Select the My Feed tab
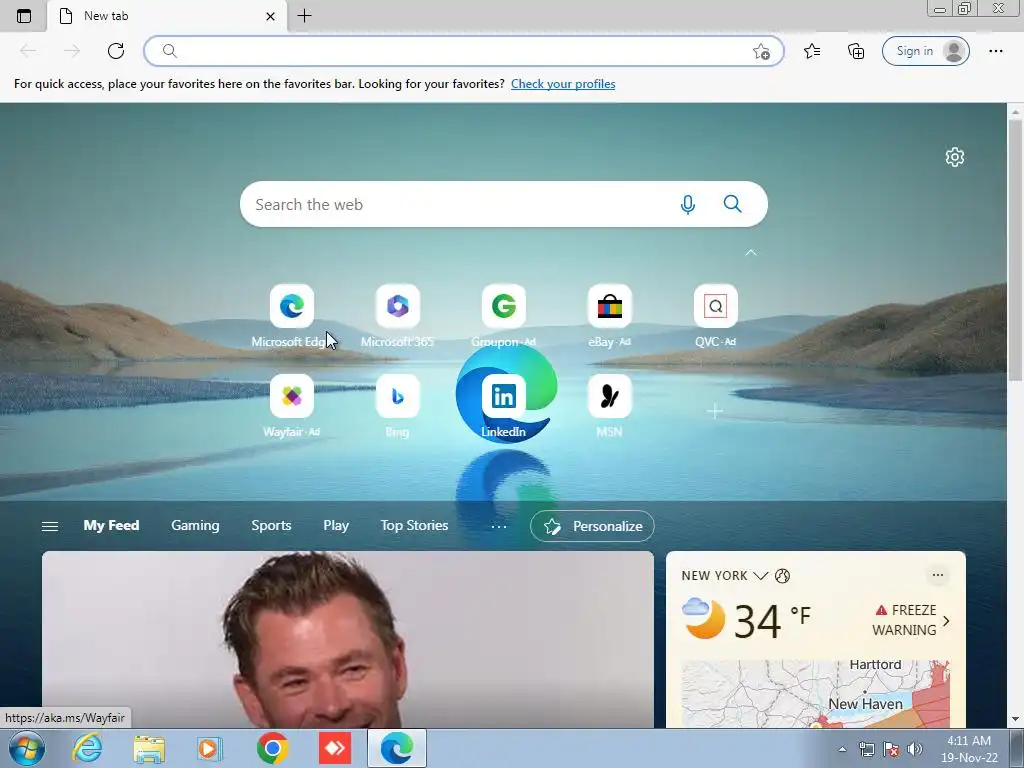This screenshot has height=768, width=1024. coord(111,526)
